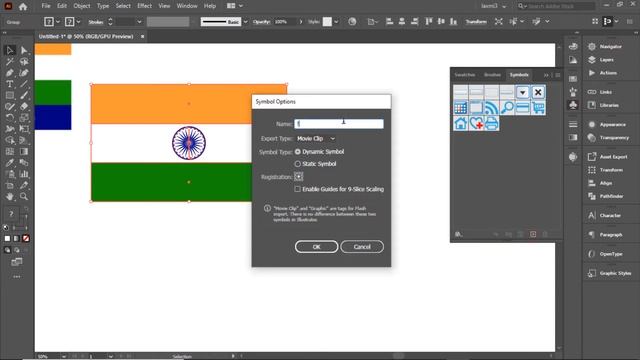Select the calendar grid symbol
The image size is (640, 360).
(460, 108)
